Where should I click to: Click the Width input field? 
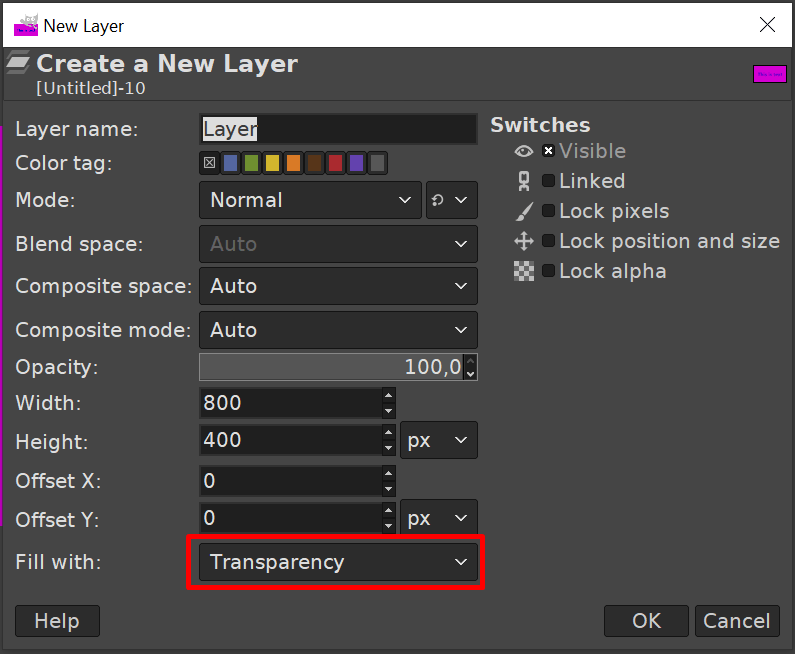[291, 403]
